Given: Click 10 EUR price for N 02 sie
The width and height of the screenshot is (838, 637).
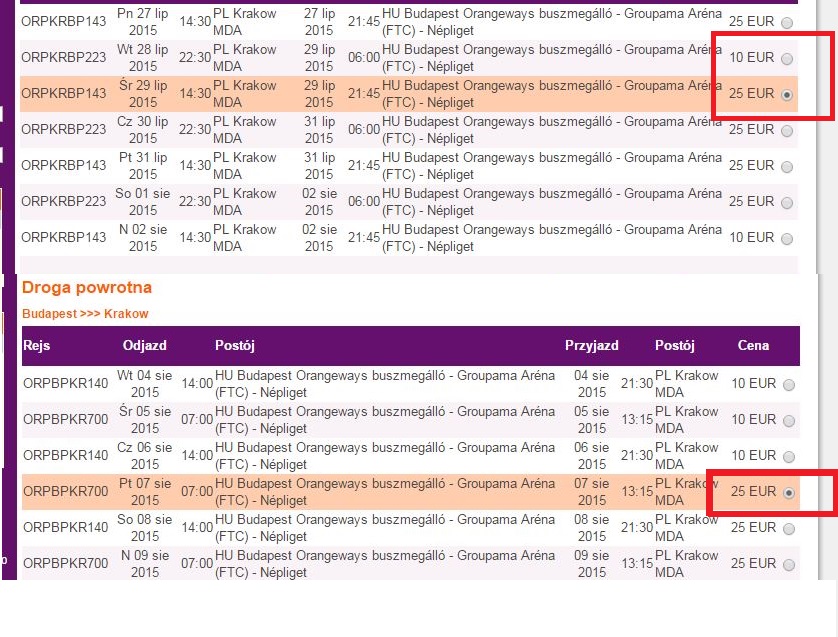Looking at the screenshot, I should (x=751, y=237).
